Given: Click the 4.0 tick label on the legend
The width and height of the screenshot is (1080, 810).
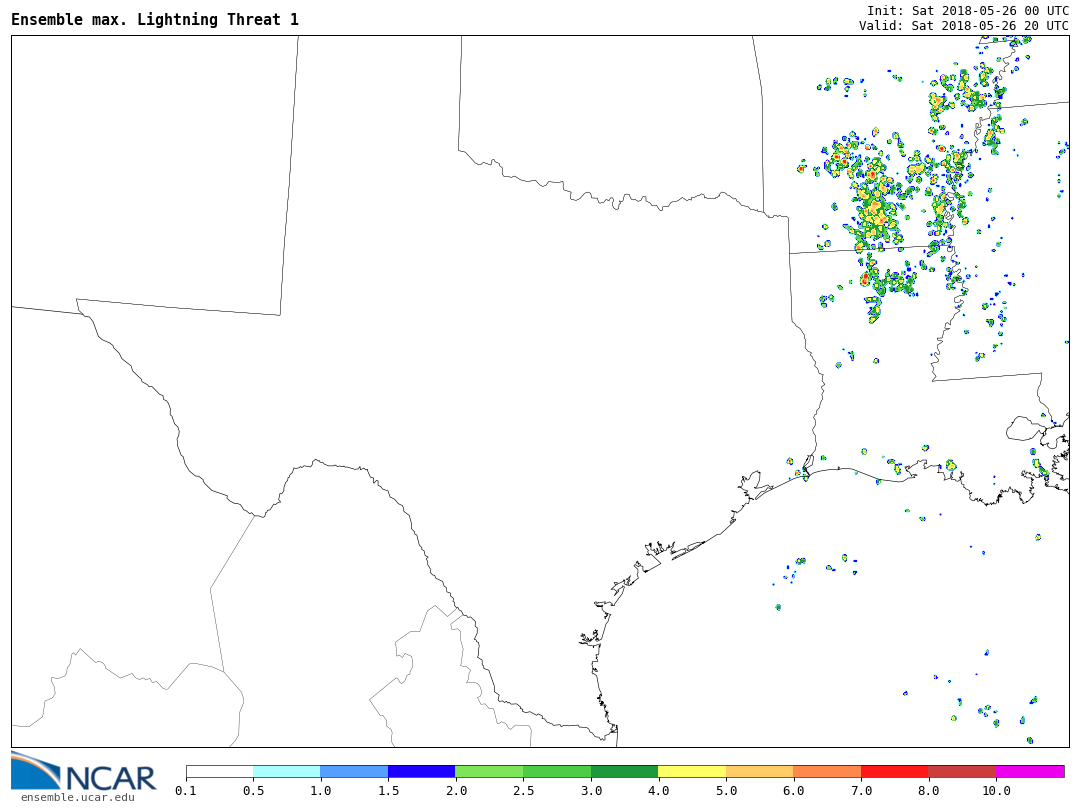Looking at the screenshot, I should point(658,791).
